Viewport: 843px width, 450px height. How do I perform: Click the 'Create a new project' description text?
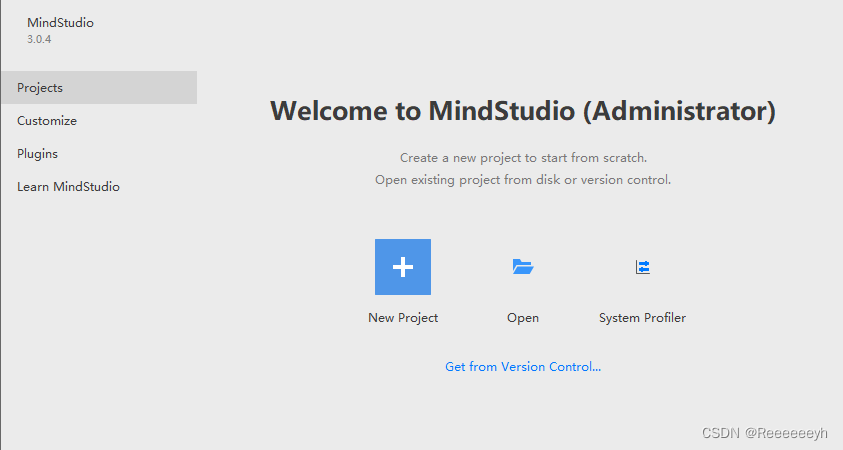tap(523, 158)
